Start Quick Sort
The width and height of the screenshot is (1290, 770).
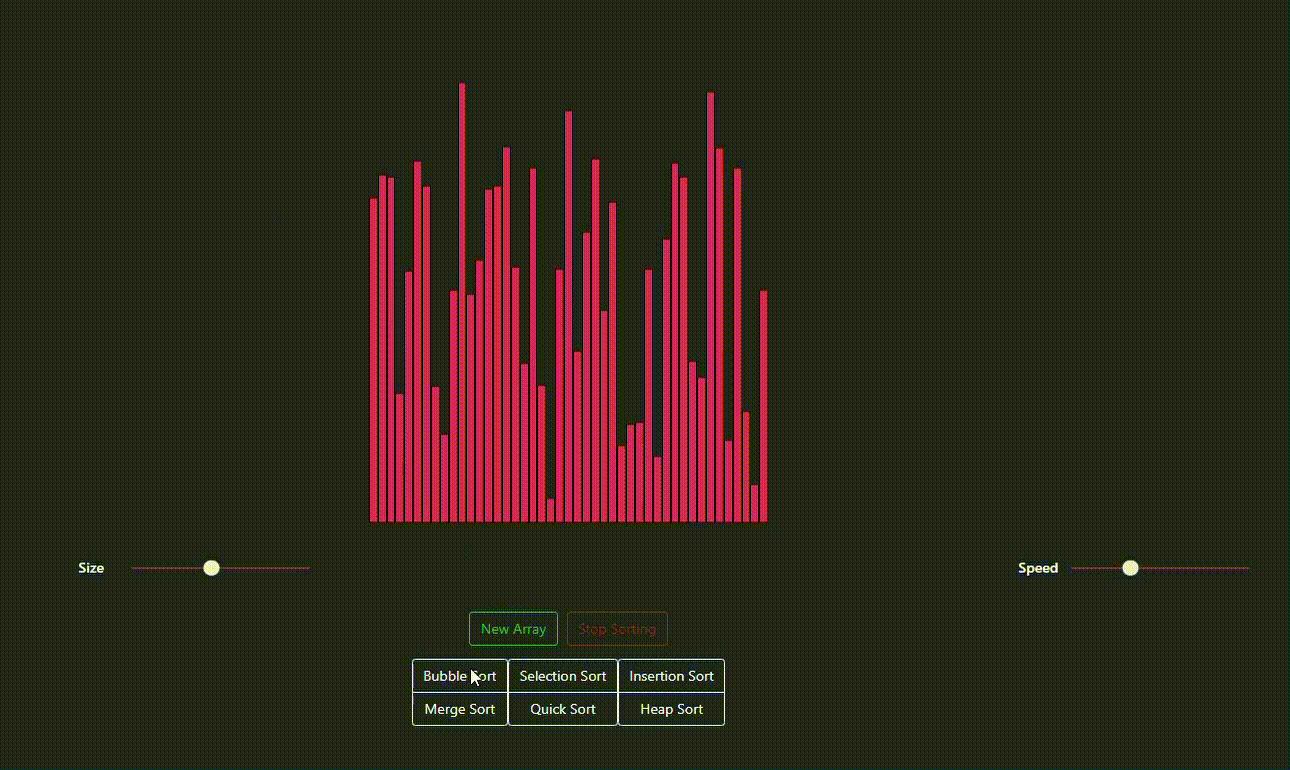[562, 709]
